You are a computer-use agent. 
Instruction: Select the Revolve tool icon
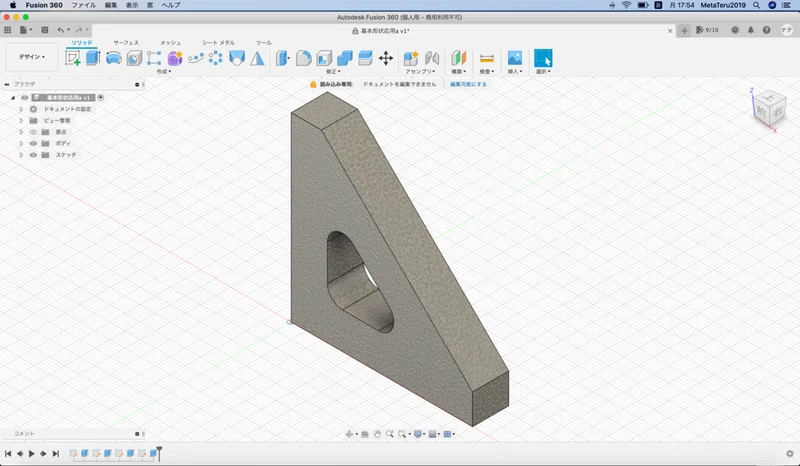click(x=113, y=58)
